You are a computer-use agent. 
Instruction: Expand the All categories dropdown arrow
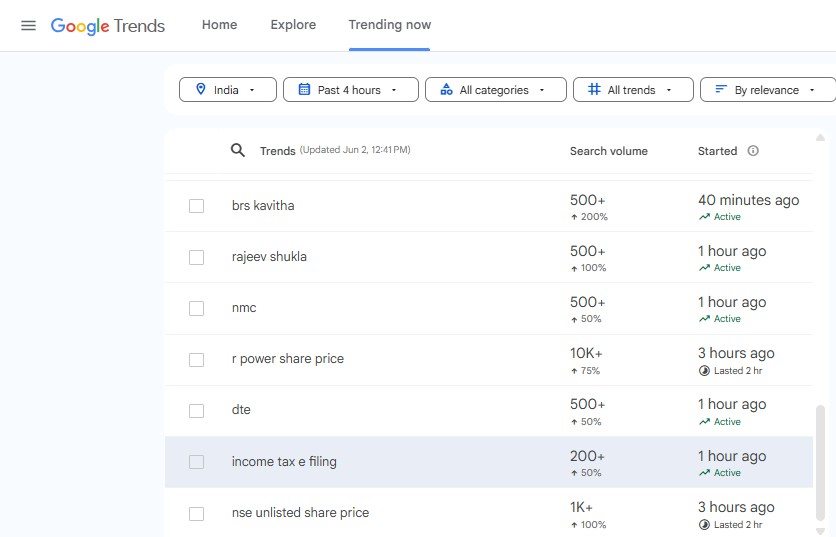coord(542,90)
